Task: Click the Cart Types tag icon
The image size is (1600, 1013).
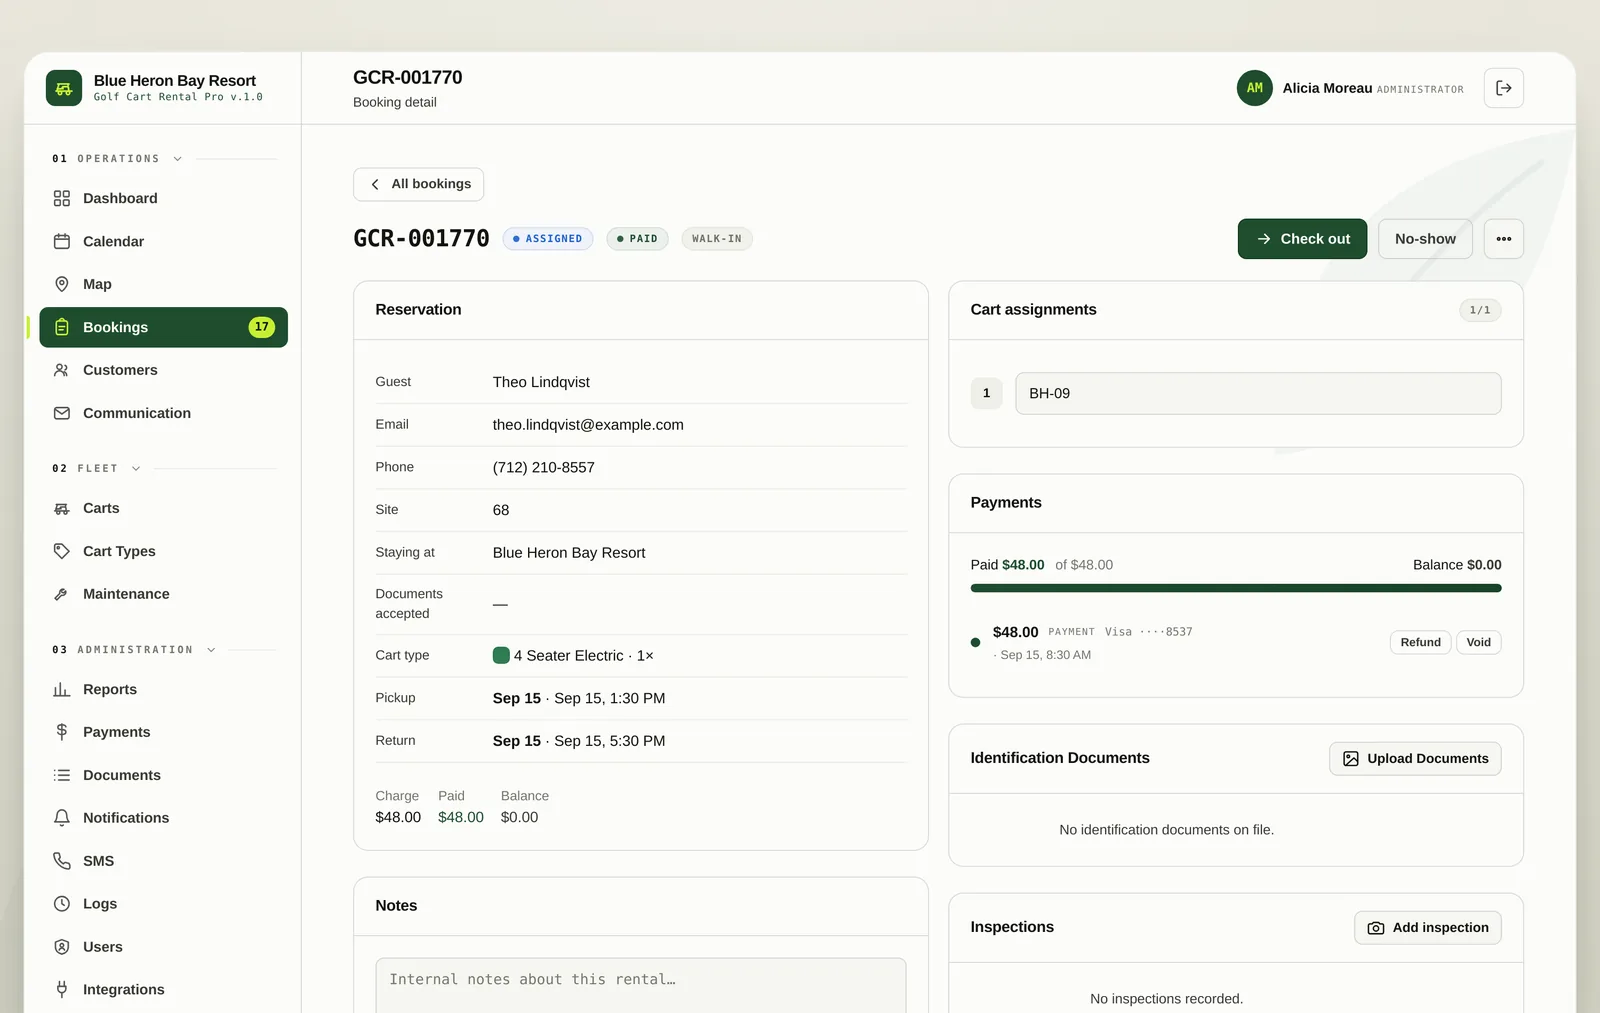Action: (62, 551)
